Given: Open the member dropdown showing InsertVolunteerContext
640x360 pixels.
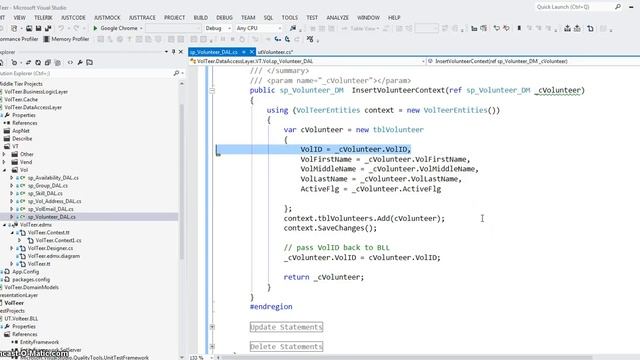Looking at the screenshot, I should 533,61.
